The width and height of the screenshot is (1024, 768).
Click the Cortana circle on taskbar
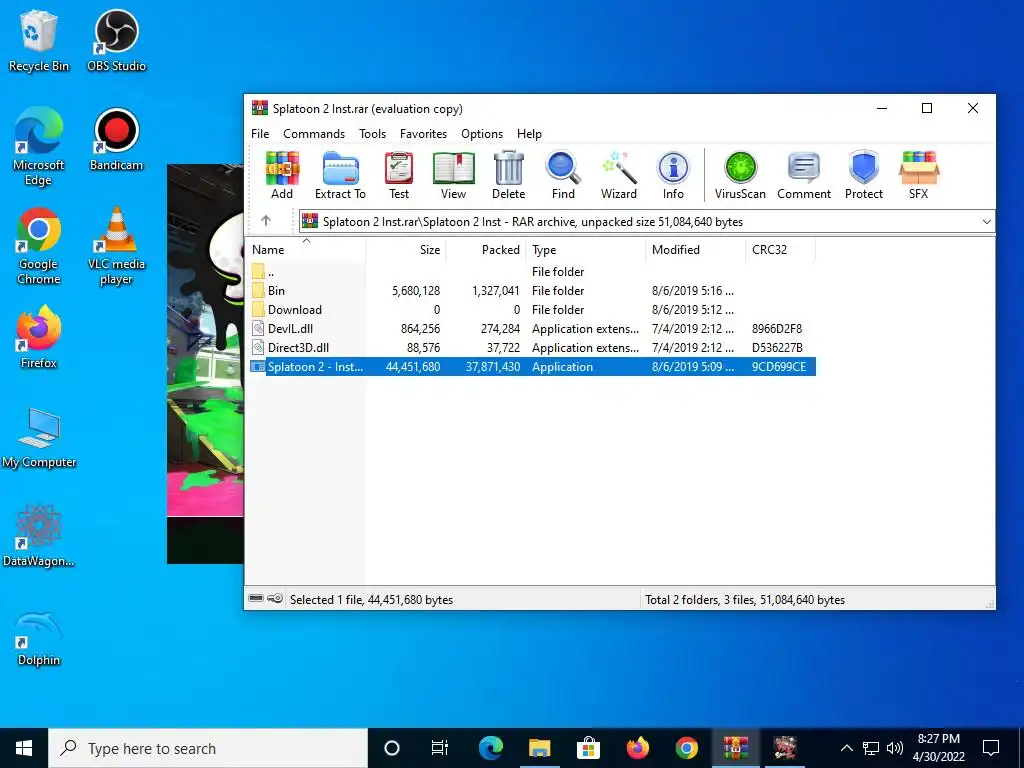392,748
